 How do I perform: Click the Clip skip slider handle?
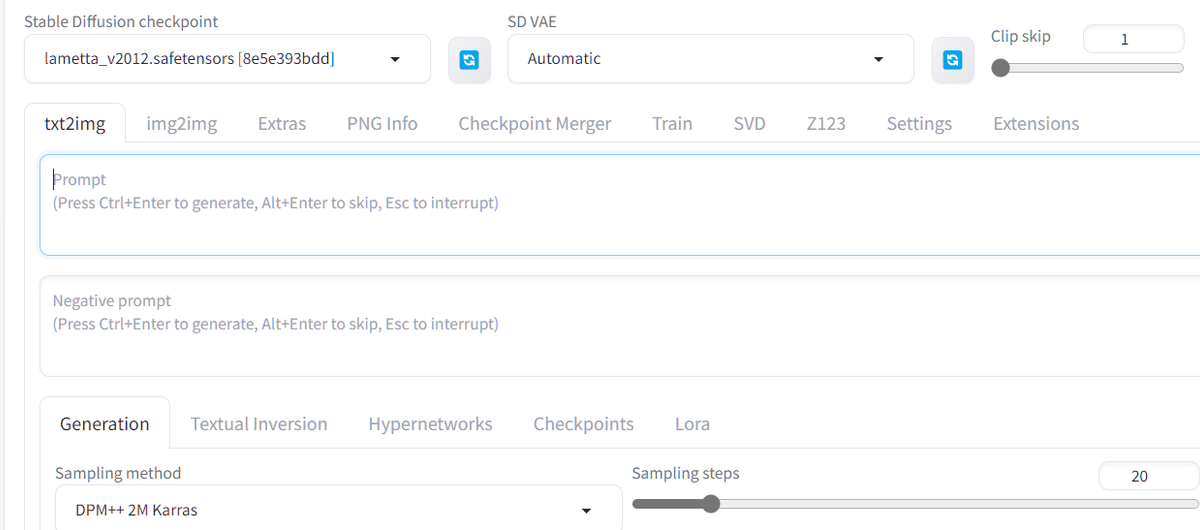(x=1001, y=68)
